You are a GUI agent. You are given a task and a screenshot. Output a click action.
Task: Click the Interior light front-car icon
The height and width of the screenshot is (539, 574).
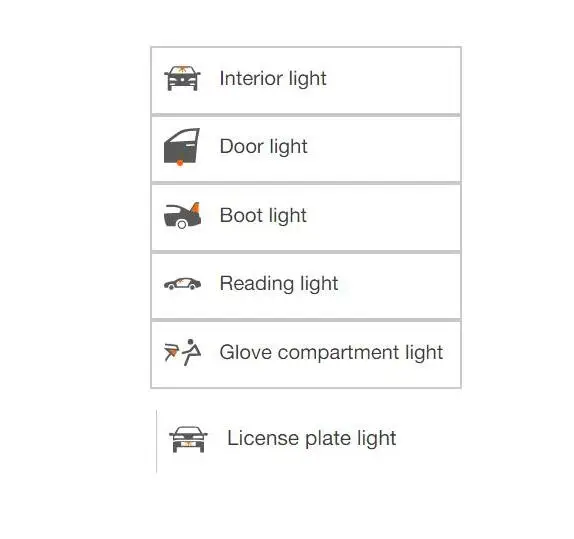coord(182,78)
